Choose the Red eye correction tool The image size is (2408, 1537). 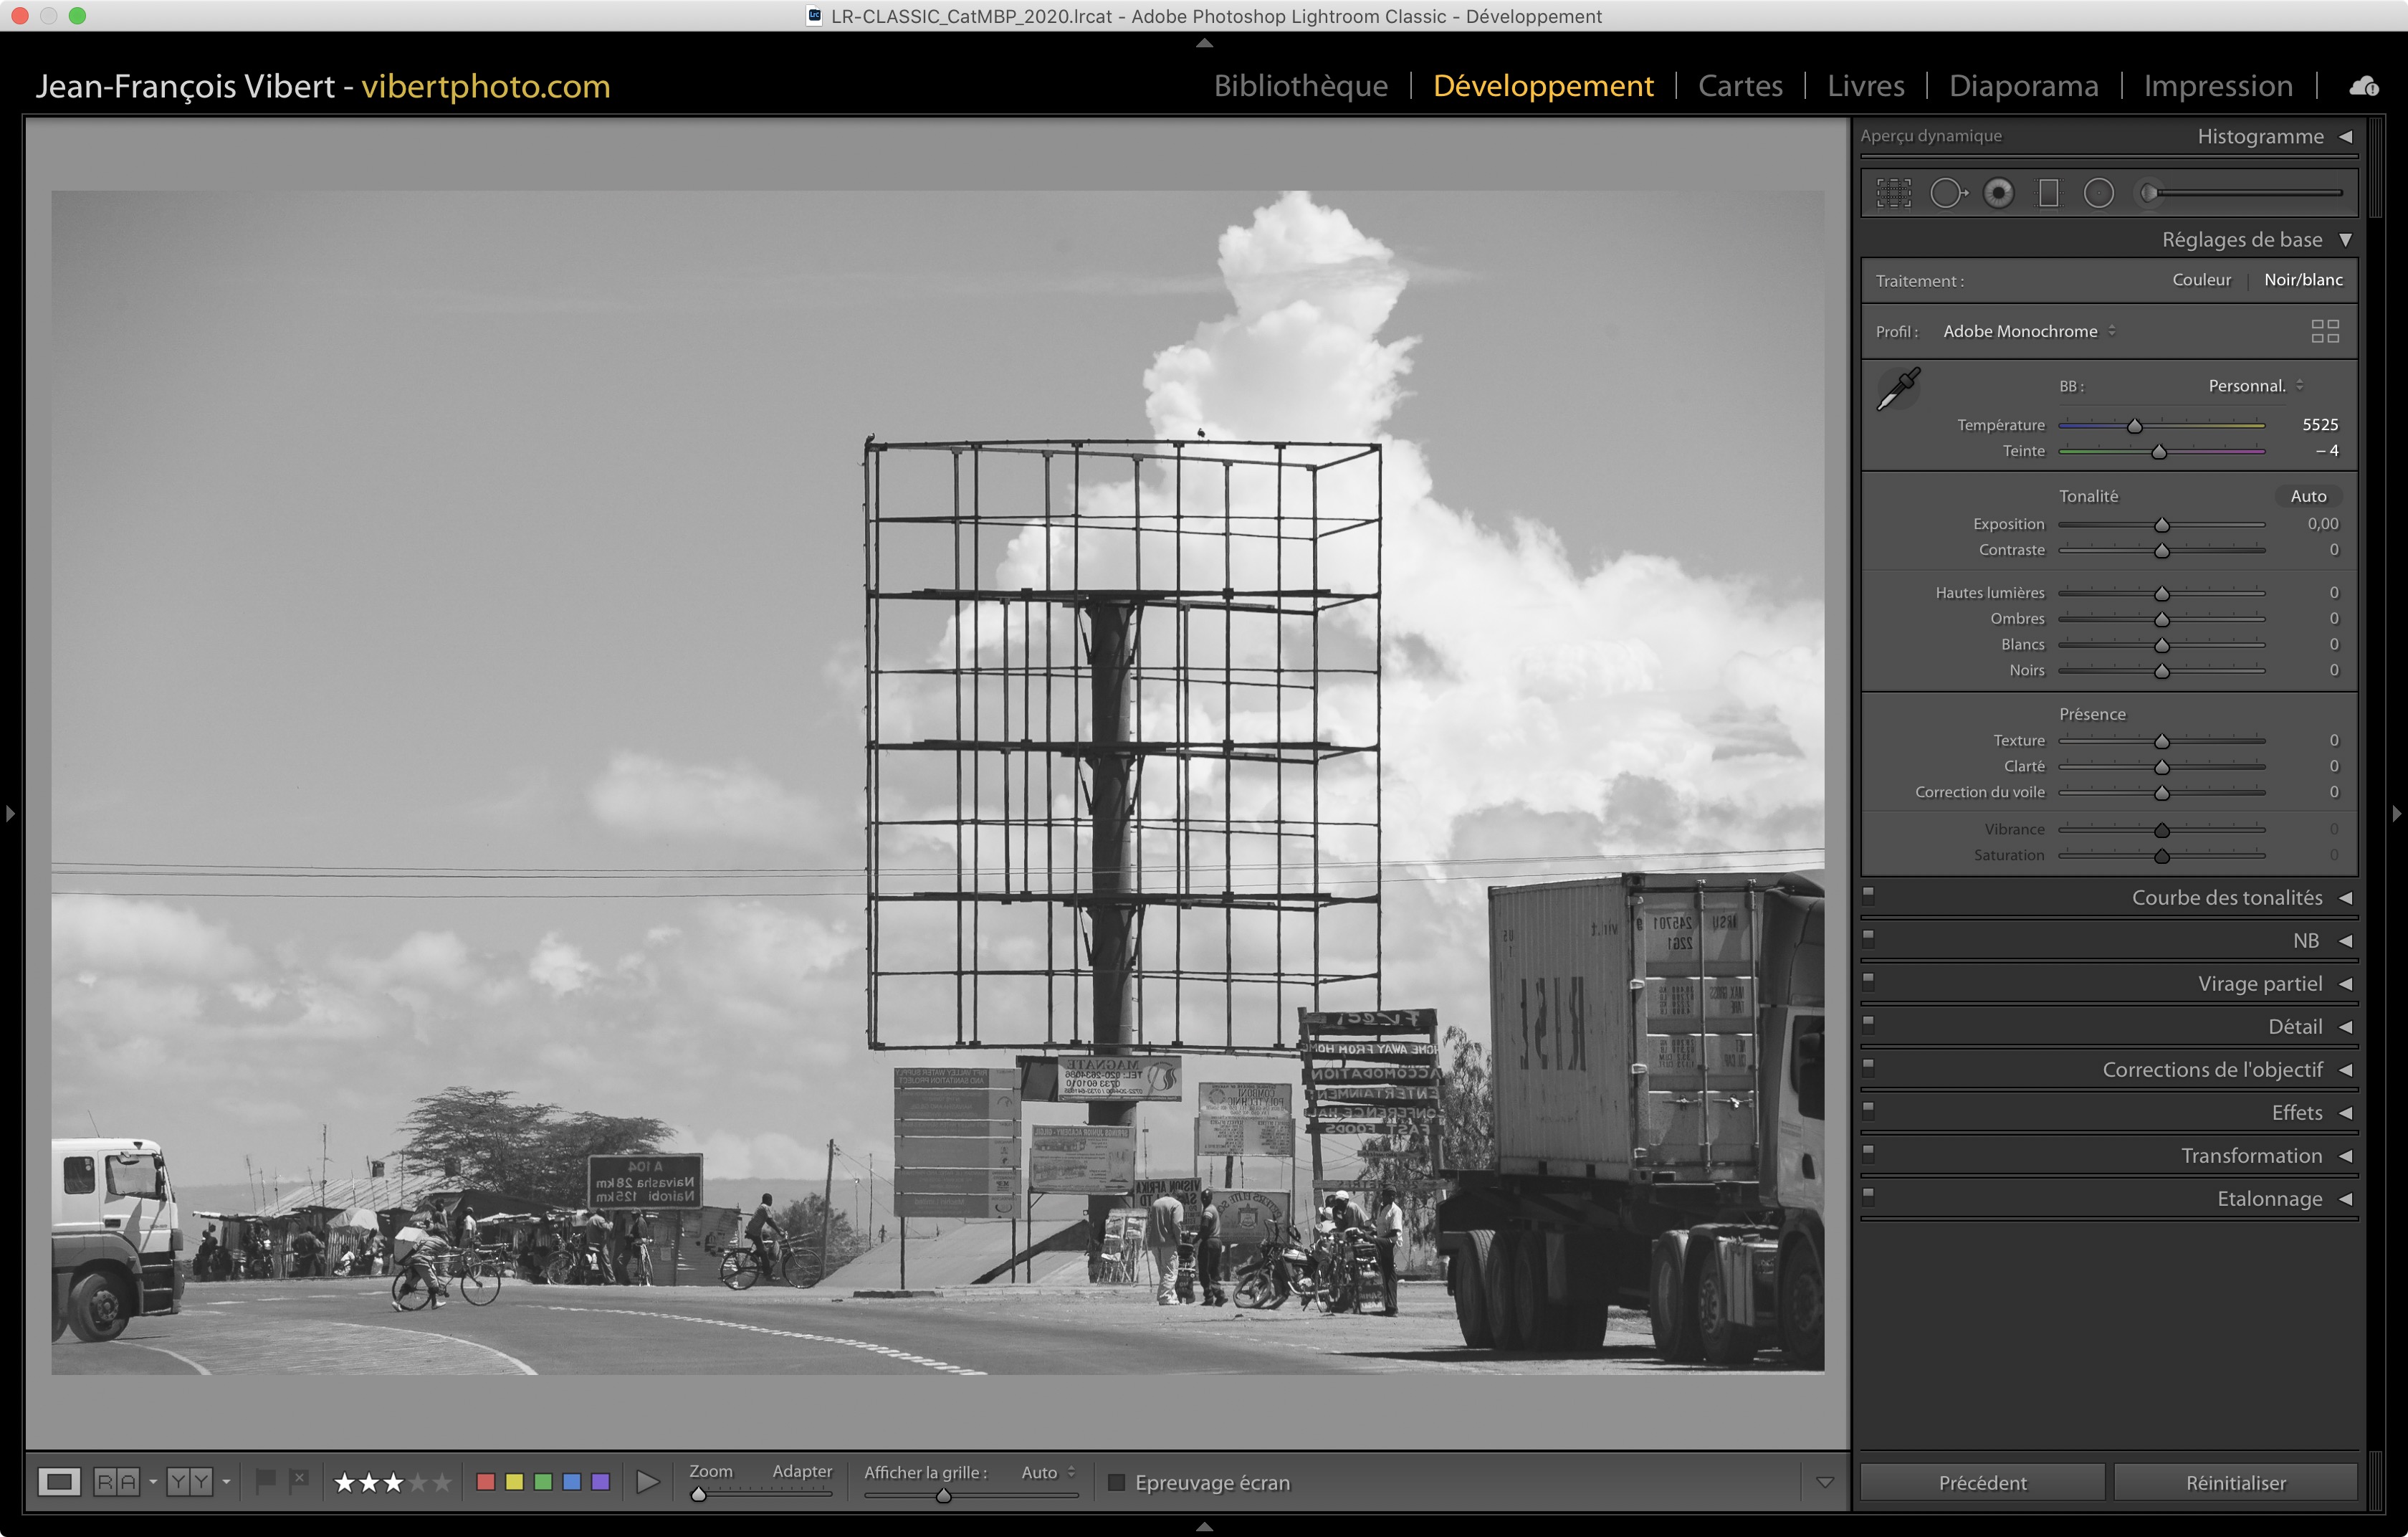coord(1998,193)
